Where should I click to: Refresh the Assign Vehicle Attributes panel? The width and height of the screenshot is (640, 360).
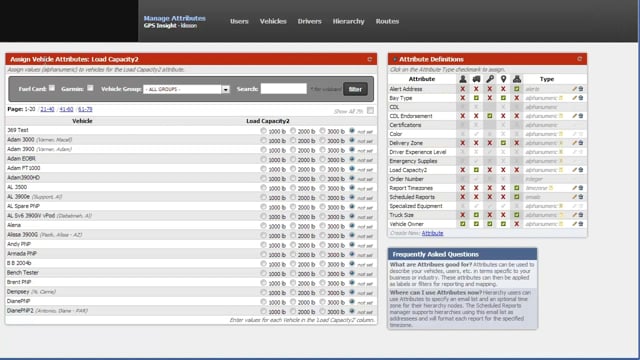[x=370, y=59]
